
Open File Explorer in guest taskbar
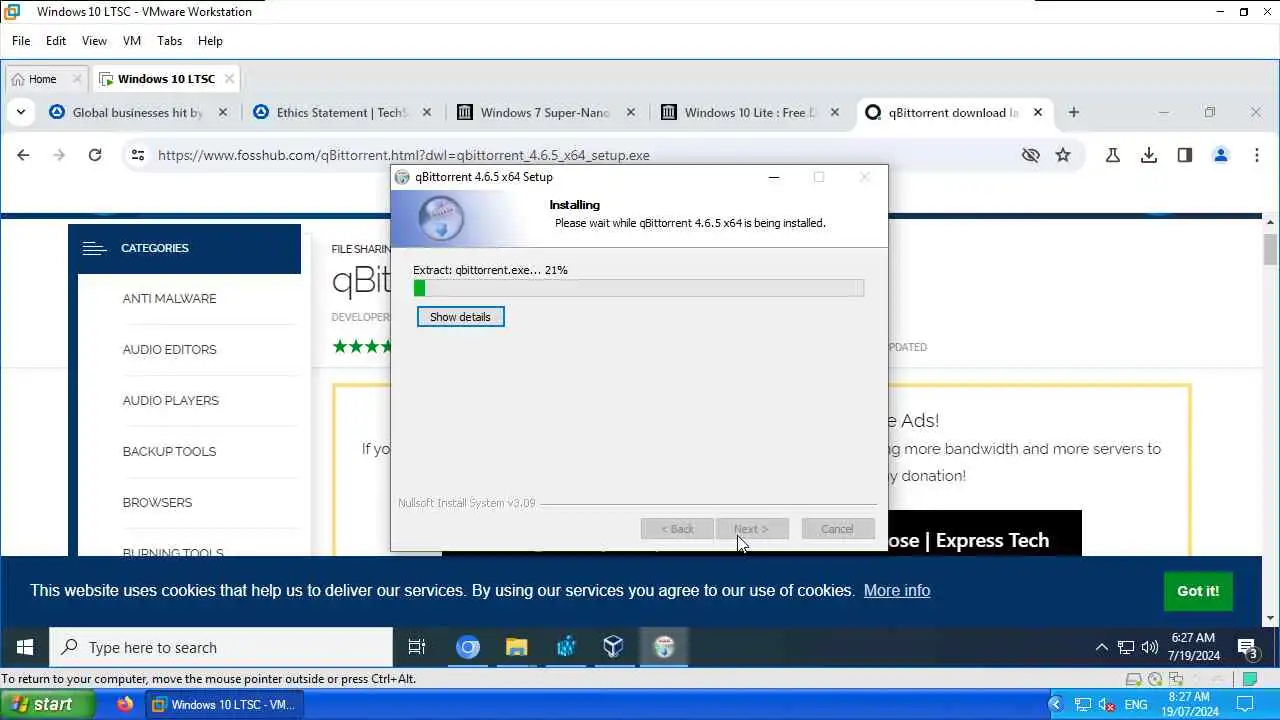[516, 647]
